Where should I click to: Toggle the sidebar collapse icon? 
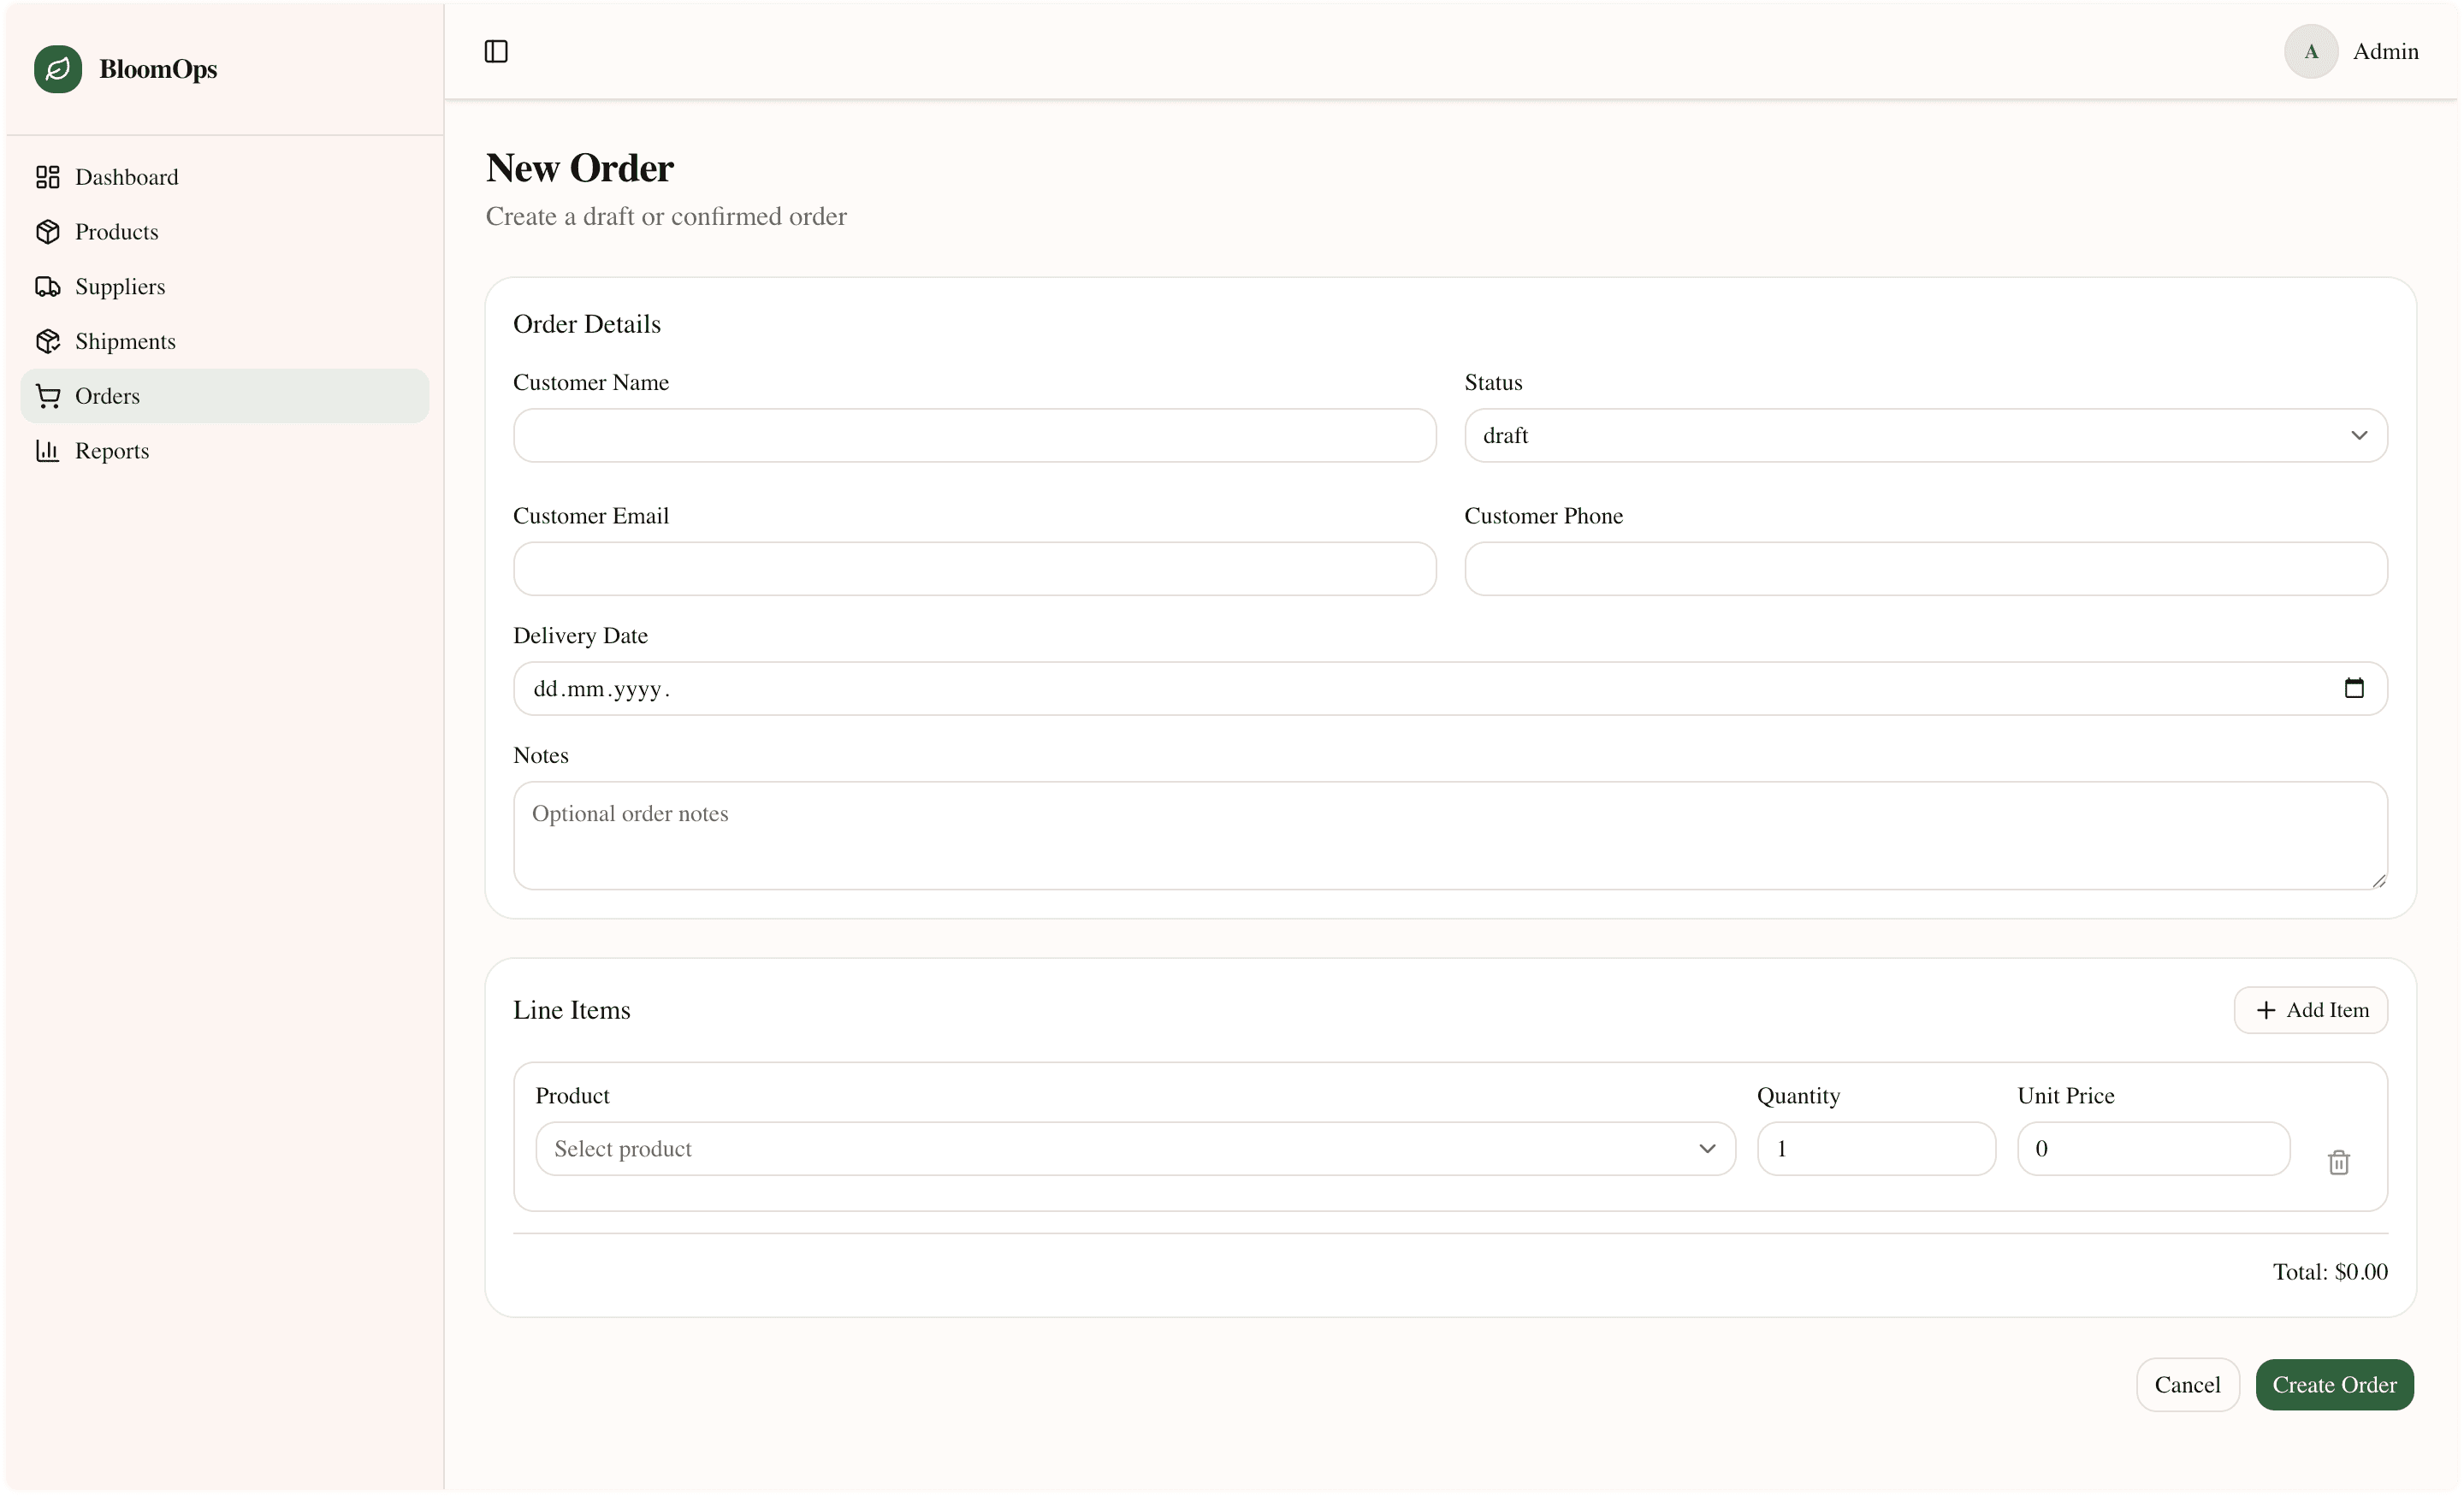pyautogui.click(x=497, y=51)
